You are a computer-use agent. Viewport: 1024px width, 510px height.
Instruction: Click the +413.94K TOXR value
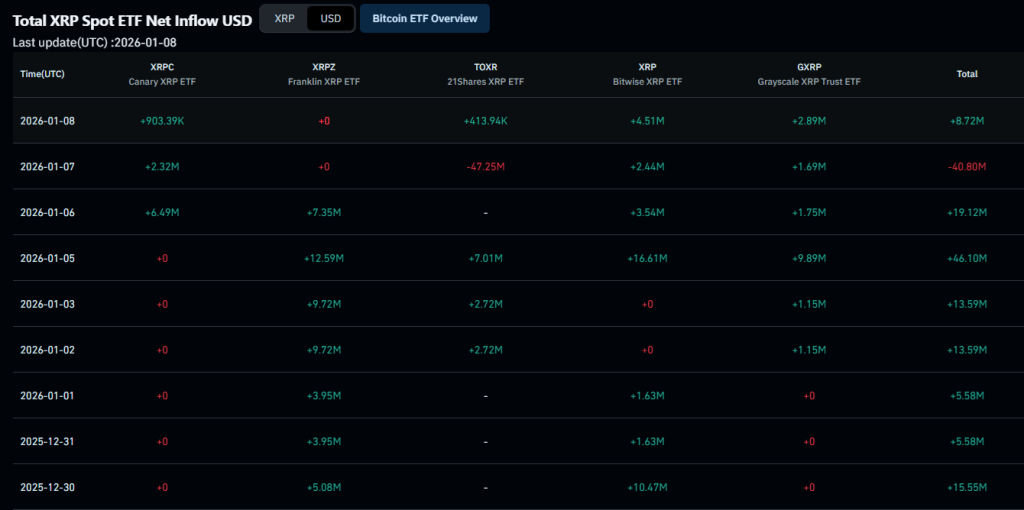pyautogui.click(x=485, y=121)
